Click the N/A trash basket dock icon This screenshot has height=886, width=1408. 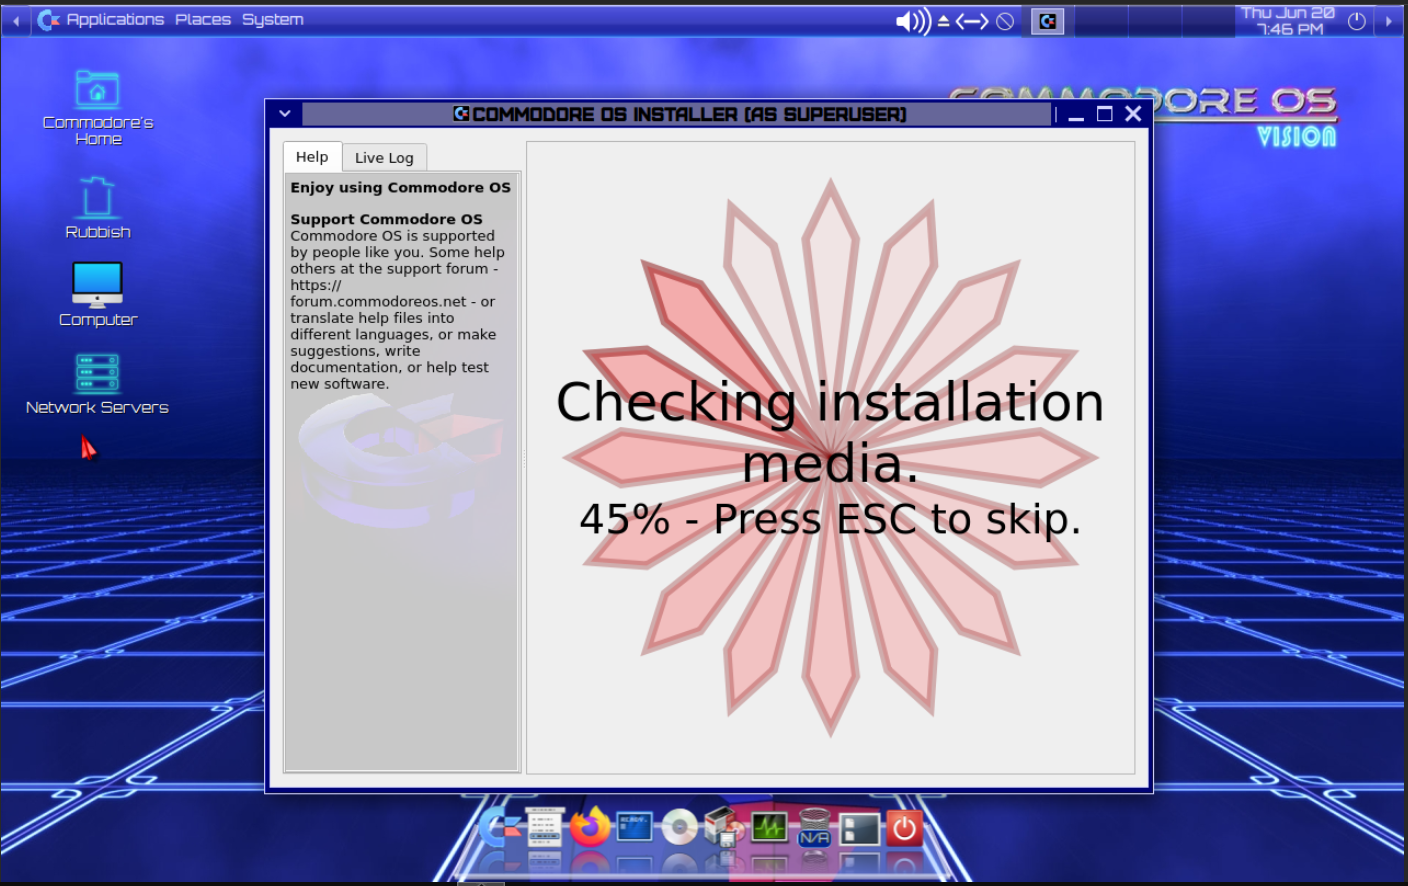814,828
